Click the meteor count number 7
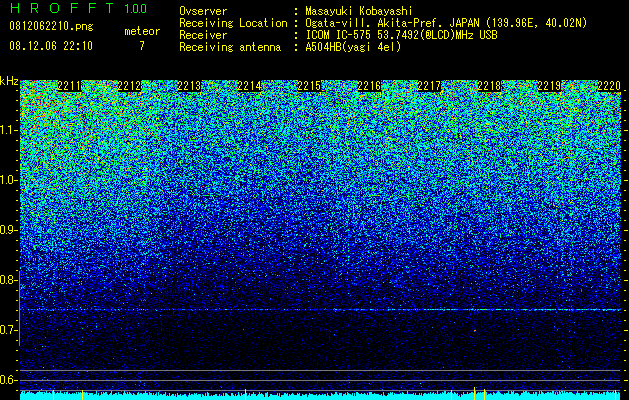 142,46
